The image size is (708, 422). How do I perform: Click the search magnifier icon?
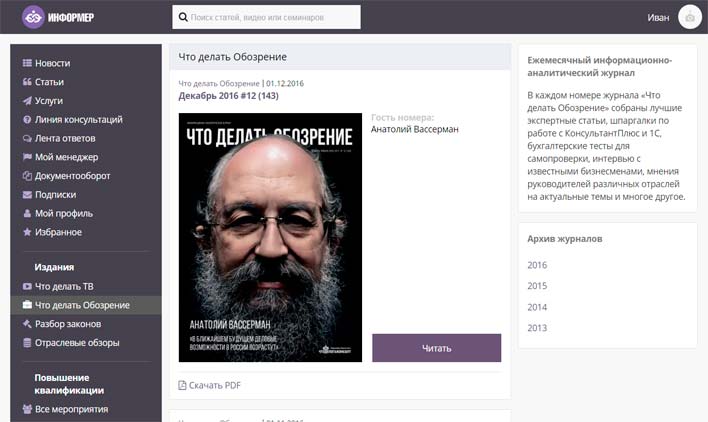[183, 17]
